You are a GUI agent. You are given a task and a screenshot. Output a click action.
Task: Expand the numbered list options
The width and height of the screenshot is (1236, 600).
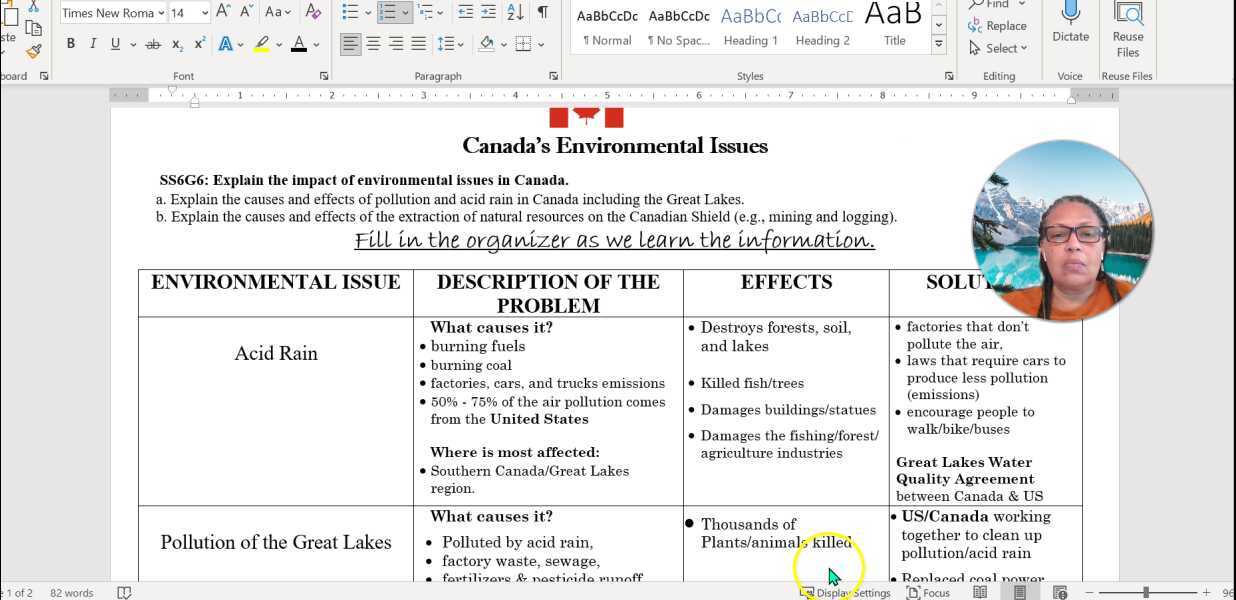coord(403,12)
